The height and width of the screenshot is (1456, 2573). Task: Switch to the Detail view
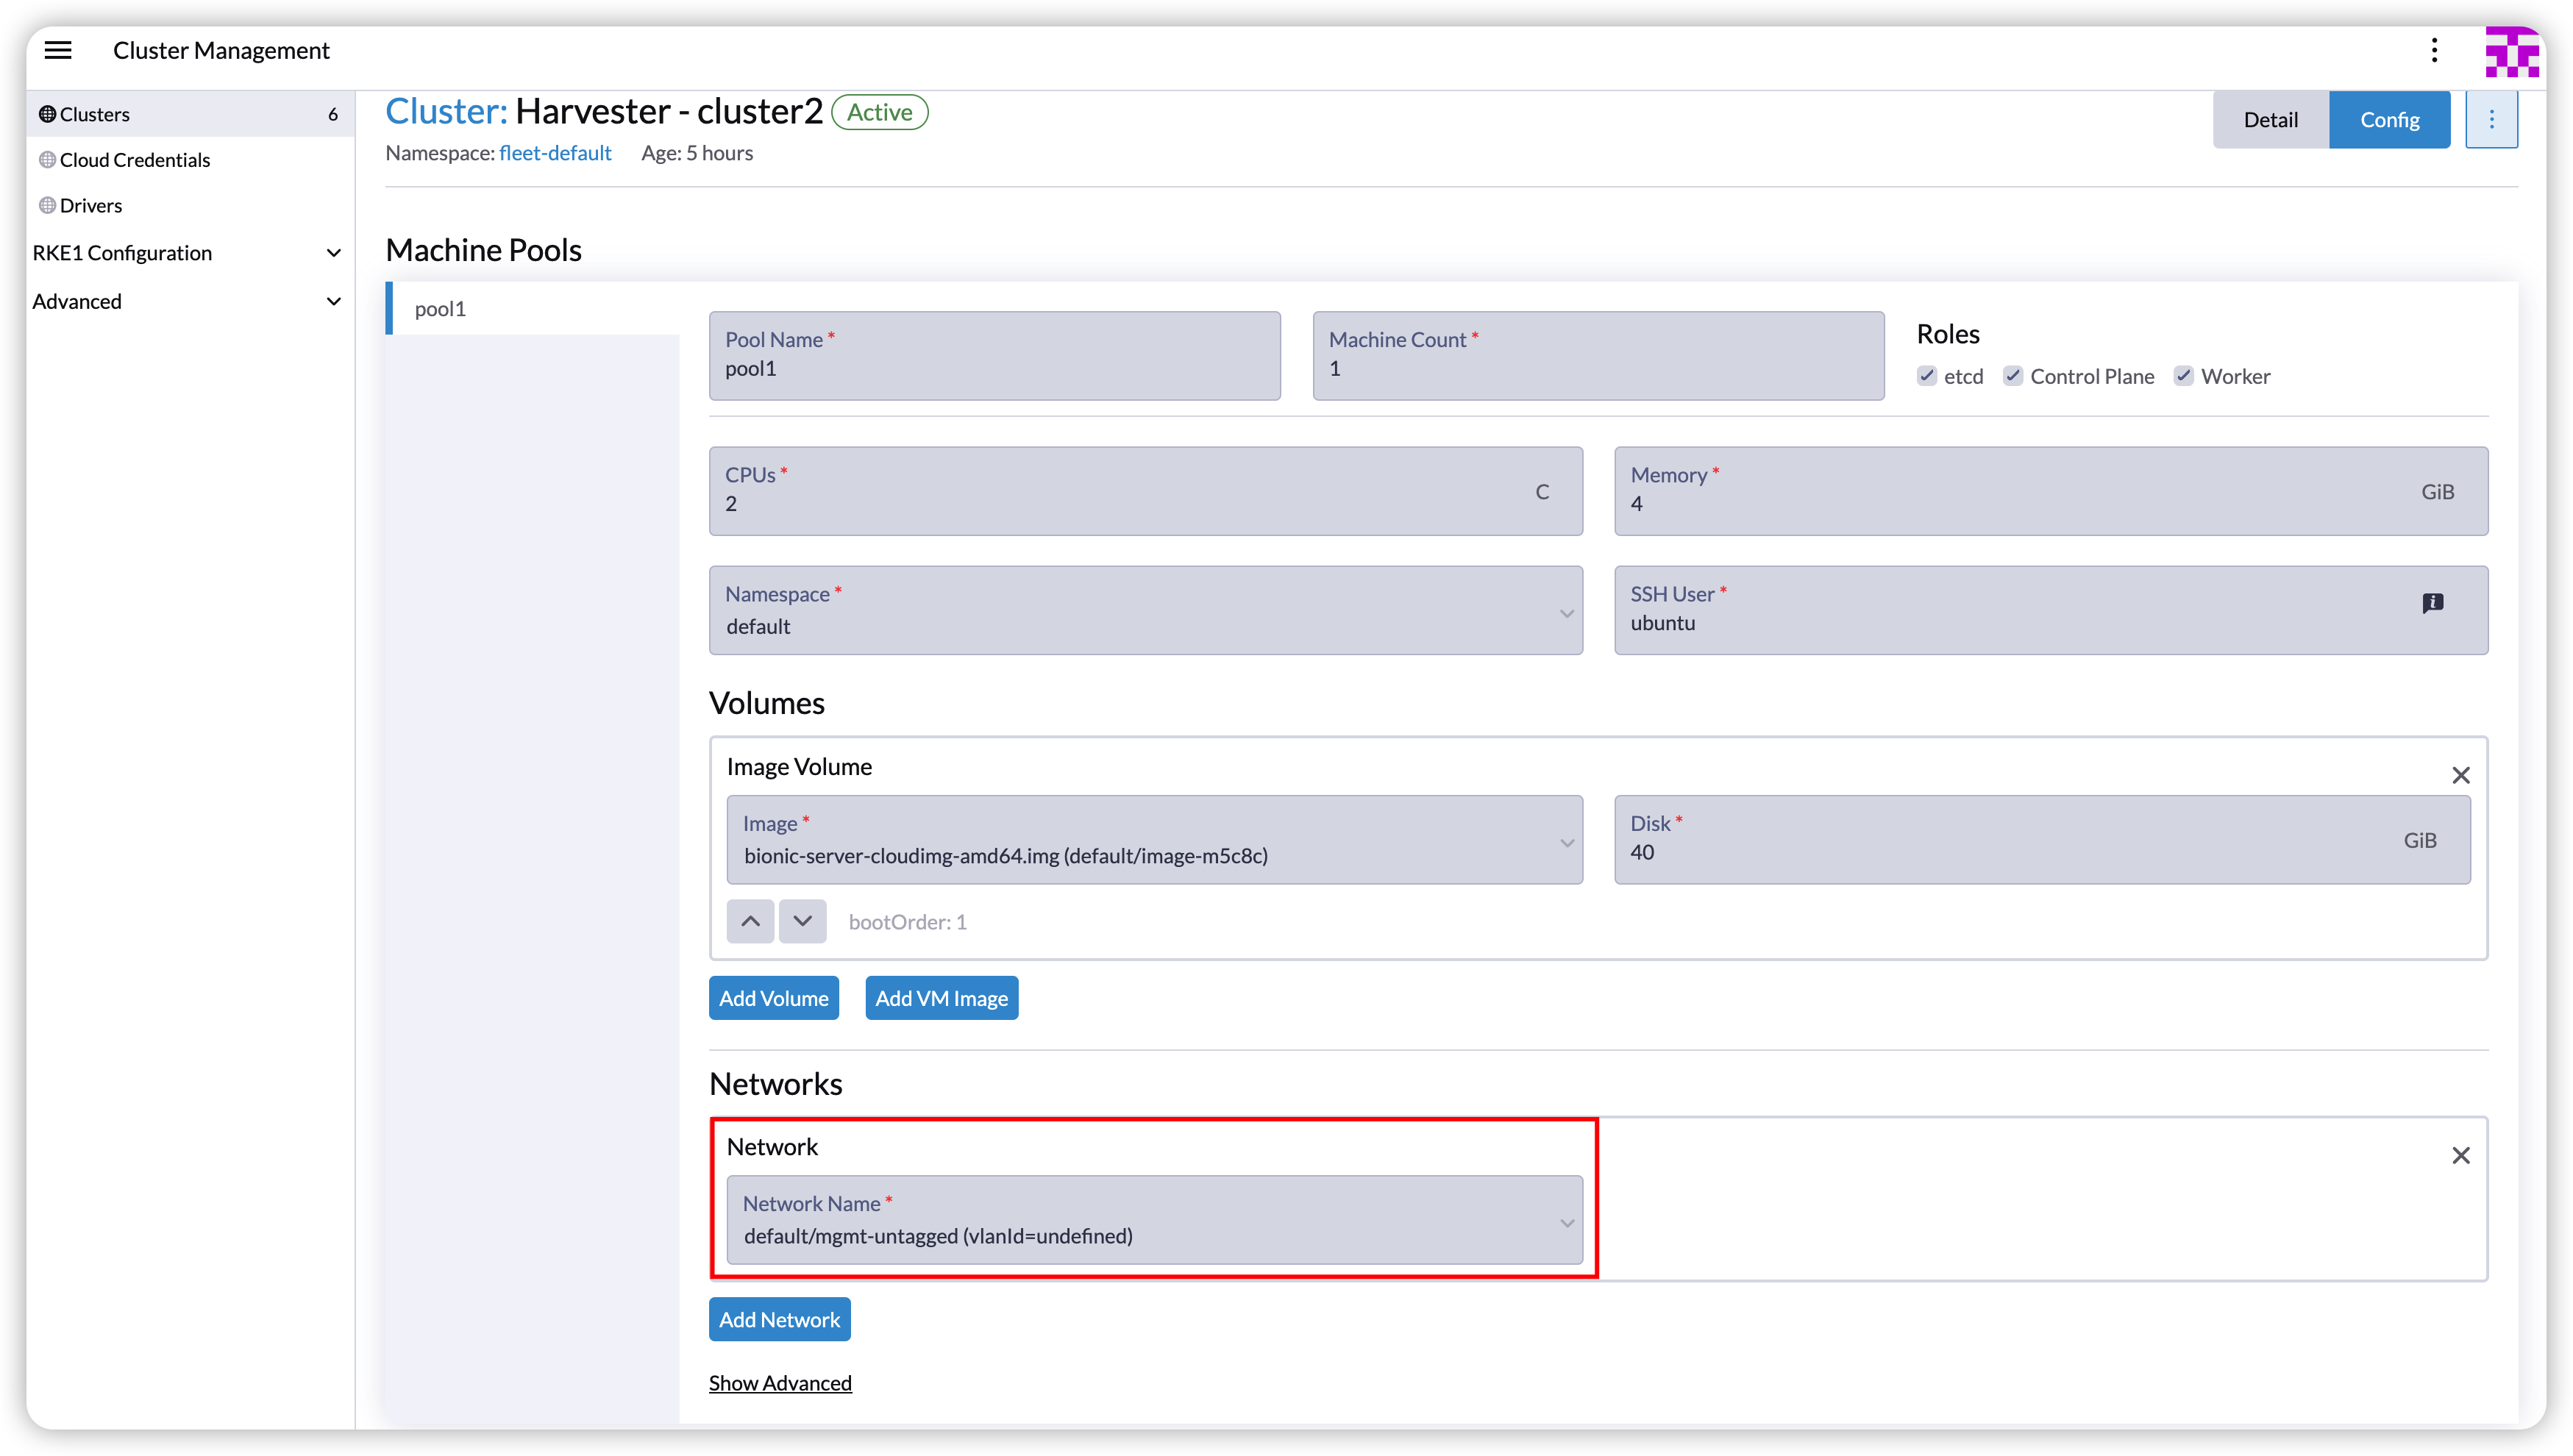[x=2269, y=120]
